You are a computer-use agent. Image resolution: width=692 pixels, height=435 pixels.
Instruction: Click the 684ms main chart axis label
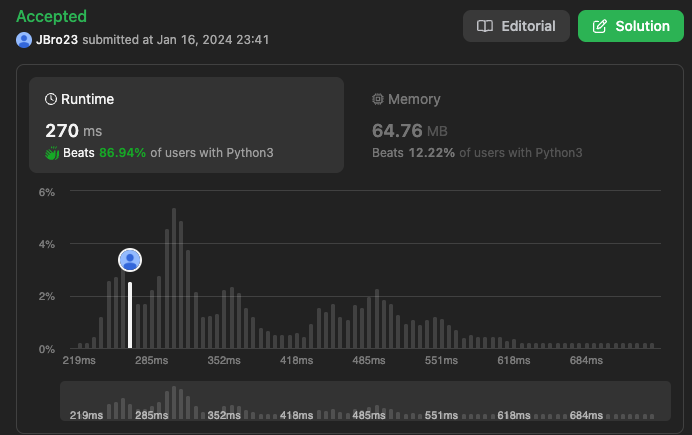click(x=586, y=360)
